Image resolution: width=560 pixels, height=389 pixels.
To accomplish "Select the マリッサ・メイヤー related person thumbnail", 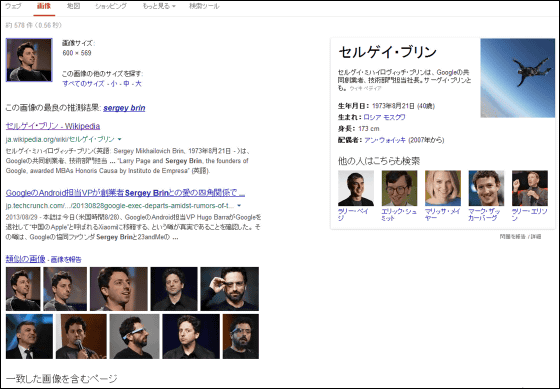I will pyautogui.click(x=443, y=188).
